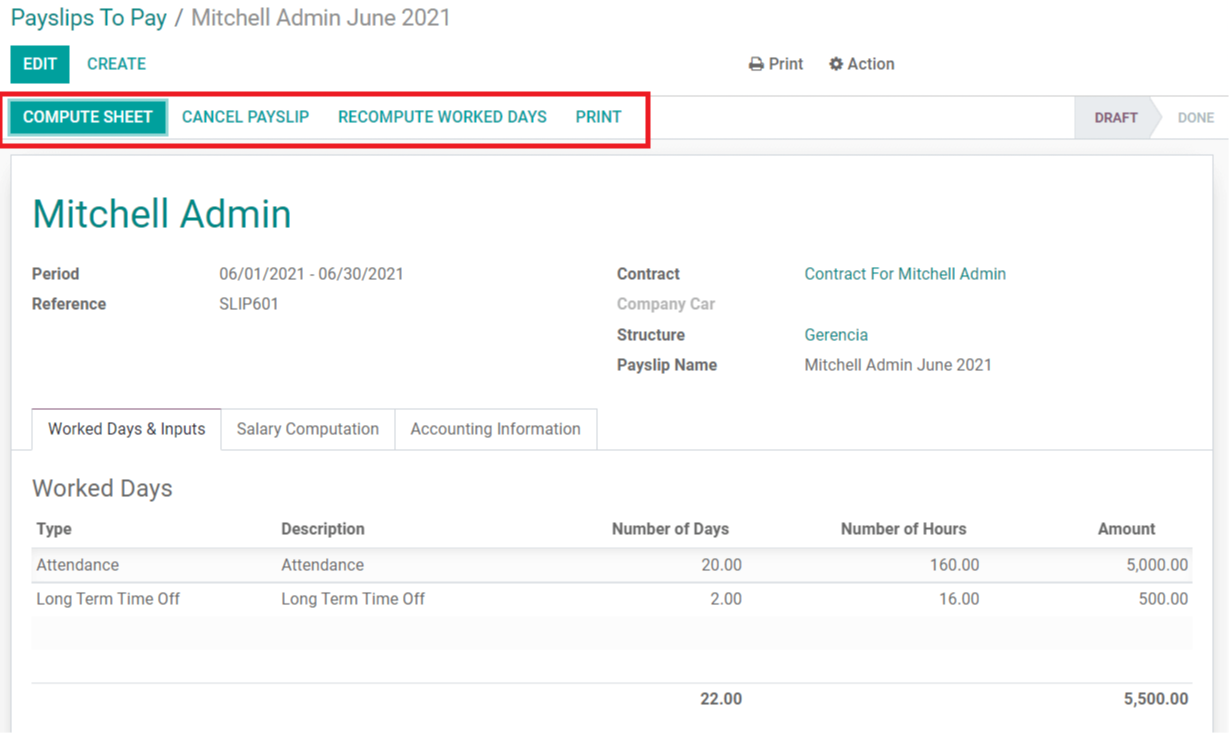Screen dimensions: 1229x733
Task: Click the 500.00 amount value
Action: pos(1163,599)
